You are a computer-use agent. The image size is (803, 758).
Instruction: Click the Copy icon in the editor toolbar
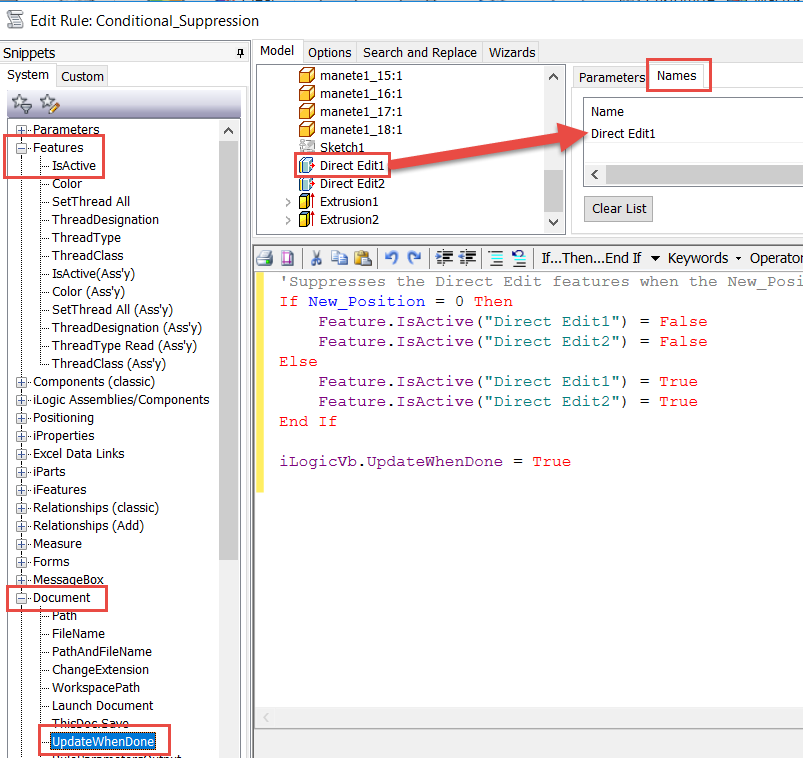[x=339, y=258]
